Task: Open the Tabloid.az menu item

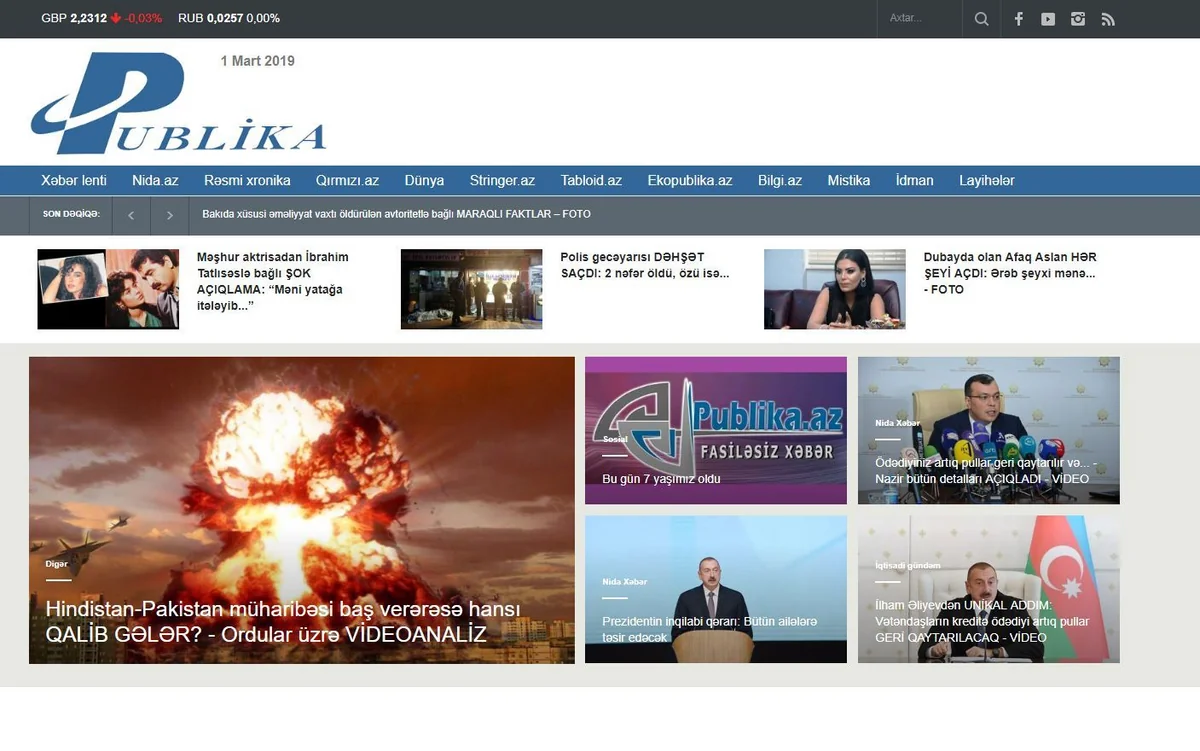Action: pyautogui.click(x=591, y=181)
